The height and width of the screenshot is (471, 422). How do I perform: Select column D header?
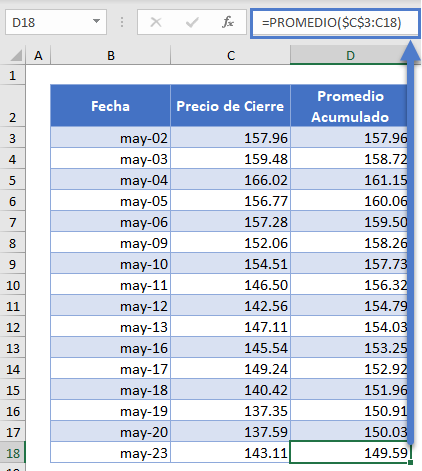[x=349, y=55]
